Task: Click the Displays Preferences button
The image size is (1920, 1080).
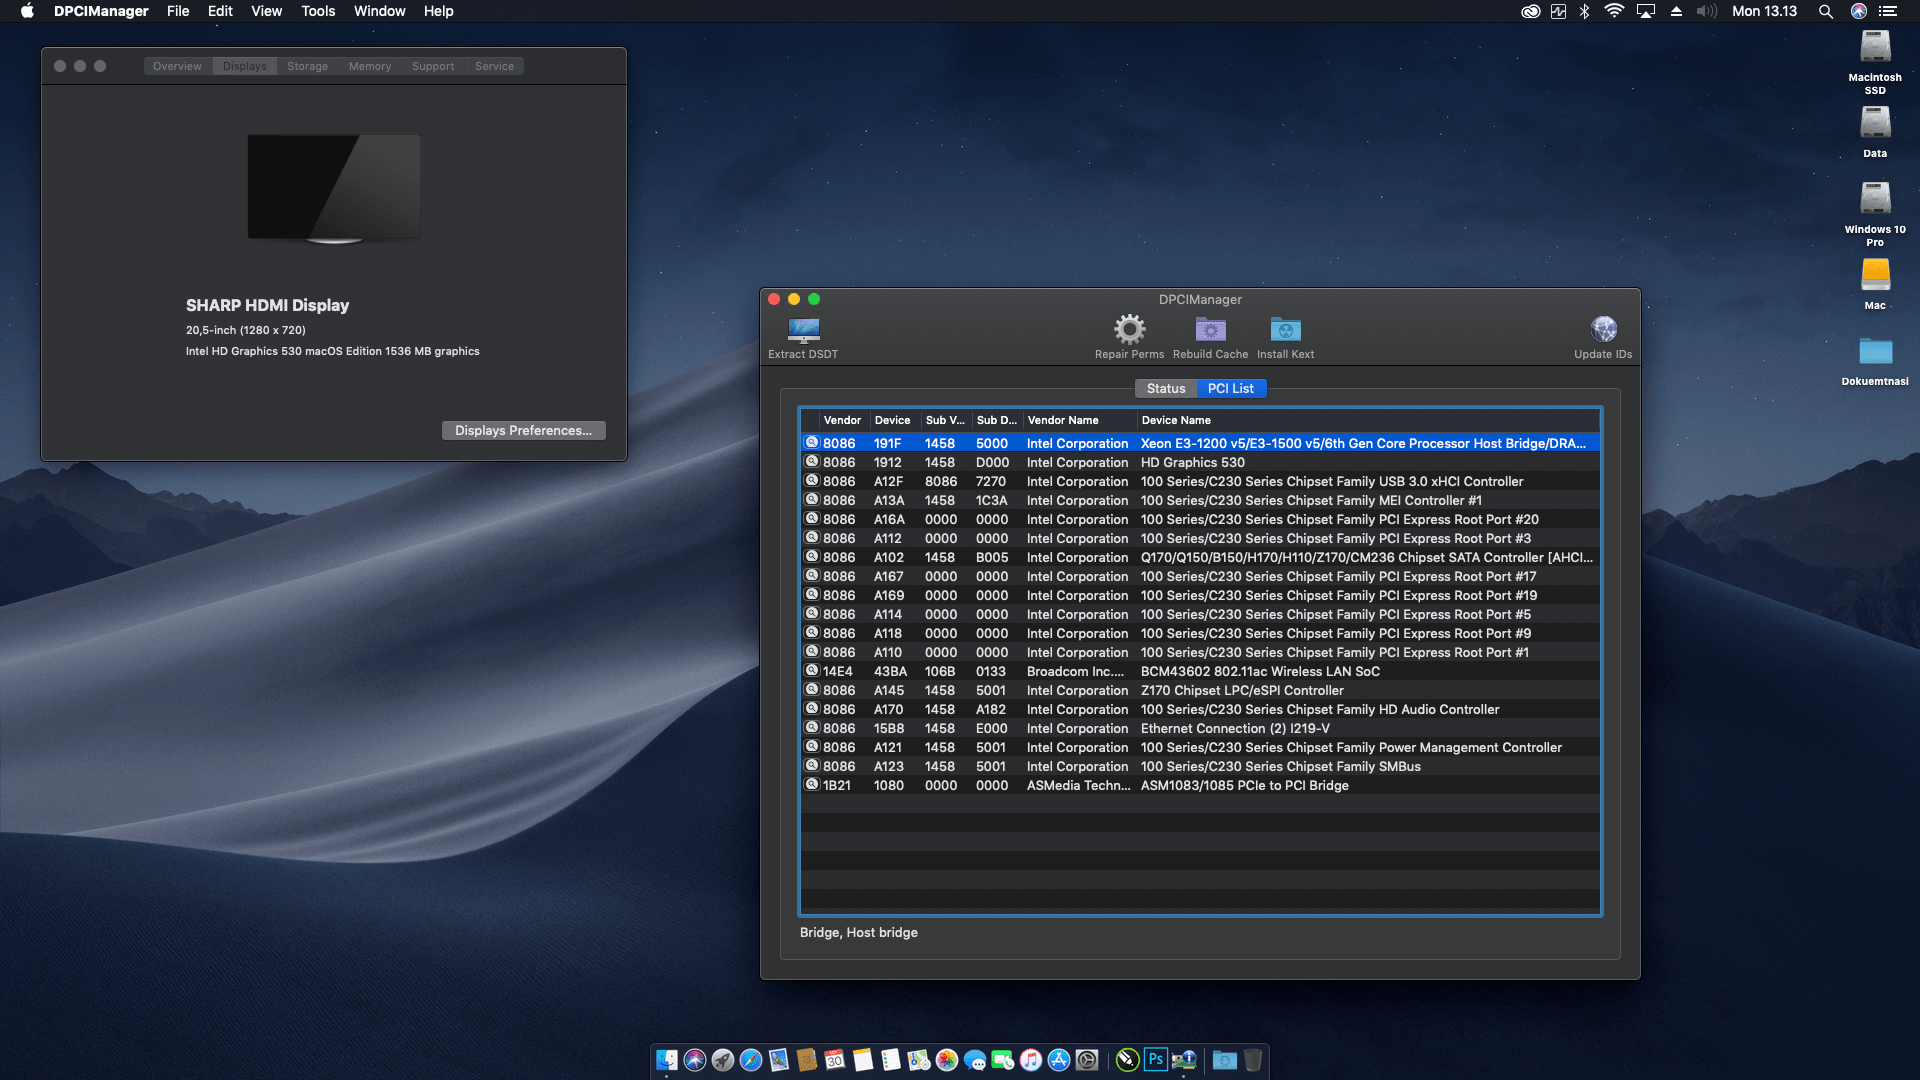Action: [523, 430]
